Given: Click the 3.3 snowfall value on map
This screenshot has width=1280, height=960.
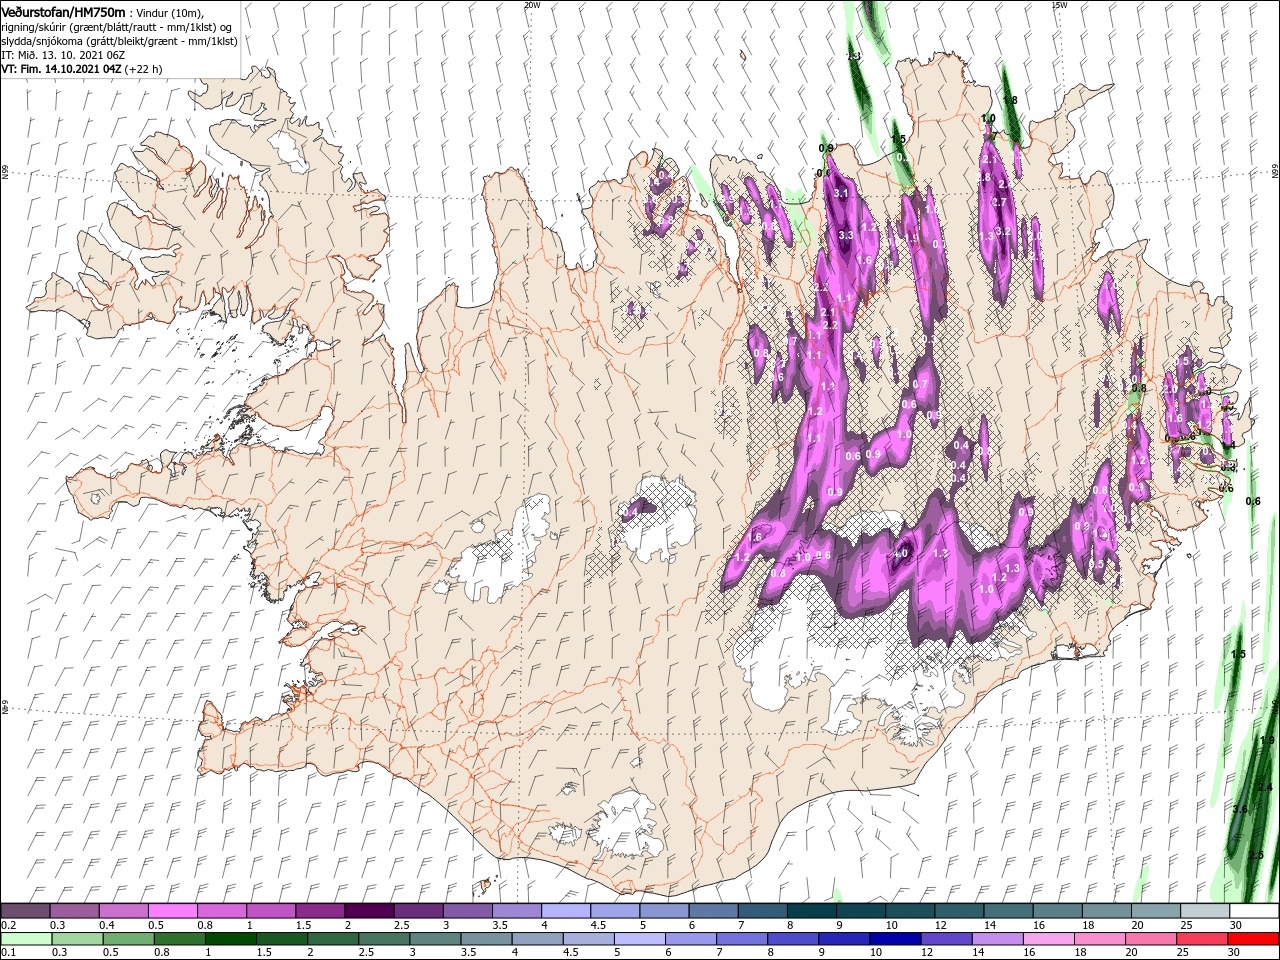Looking at the screenshot, I should click(845, 235).
